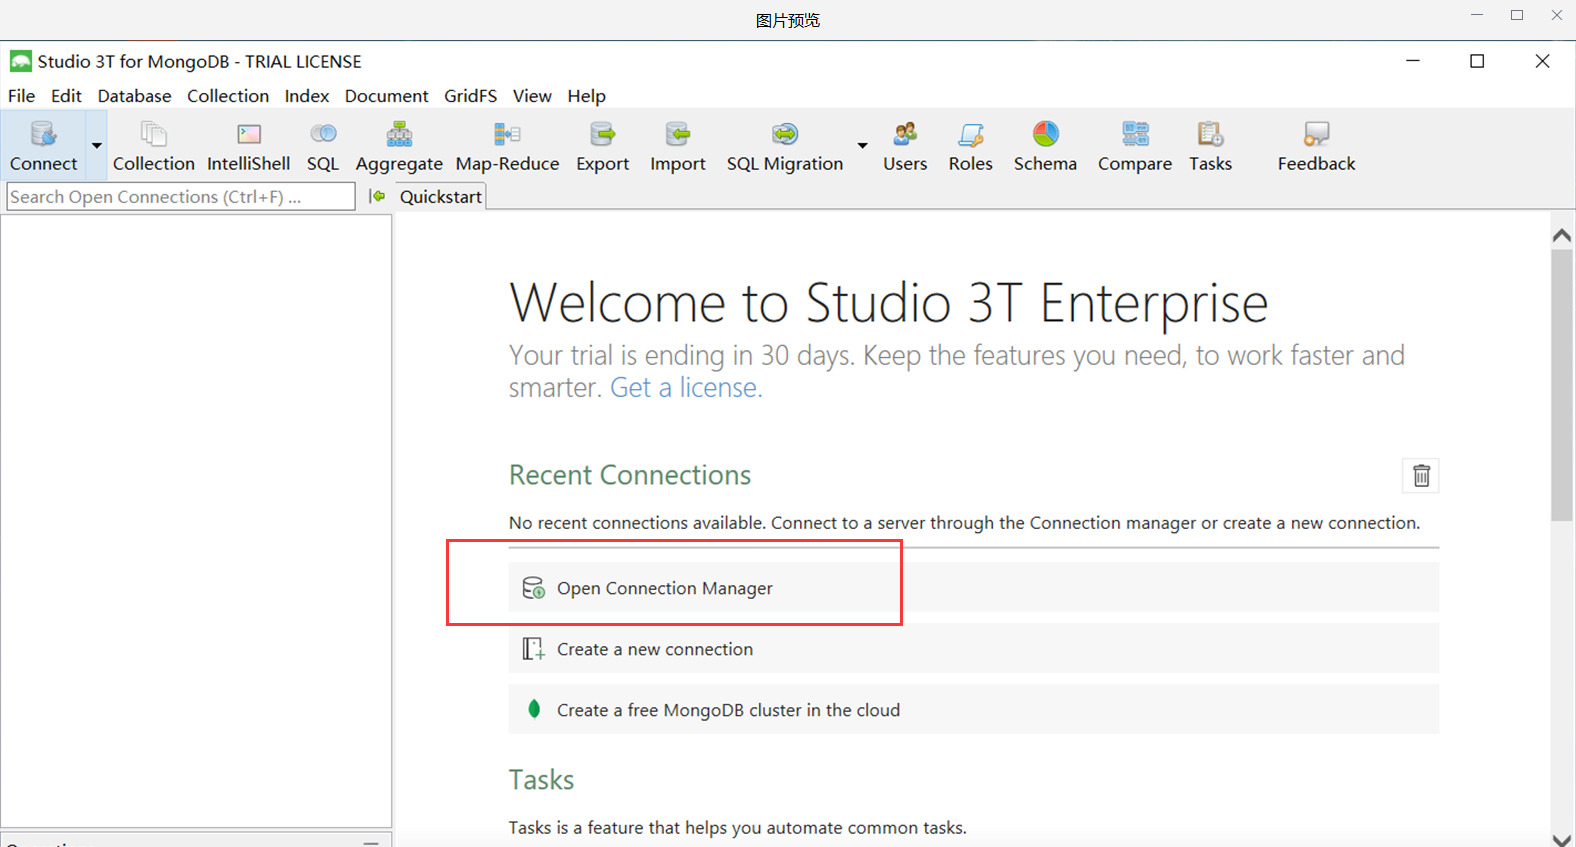Click Create a new connection
1576x847 pixels.
pos(974,649)
